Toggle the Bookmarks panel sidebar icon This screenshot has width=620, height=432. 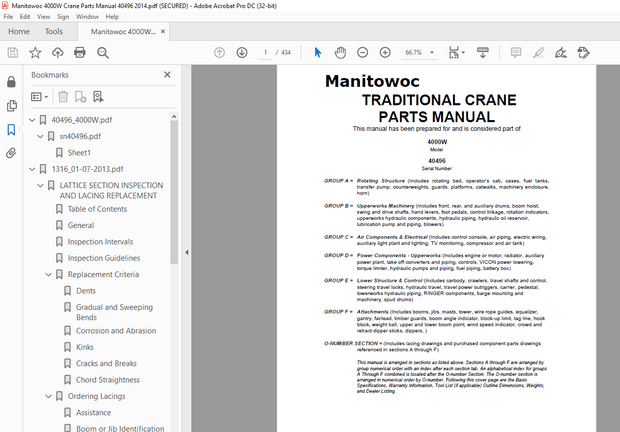pos(11,129)
